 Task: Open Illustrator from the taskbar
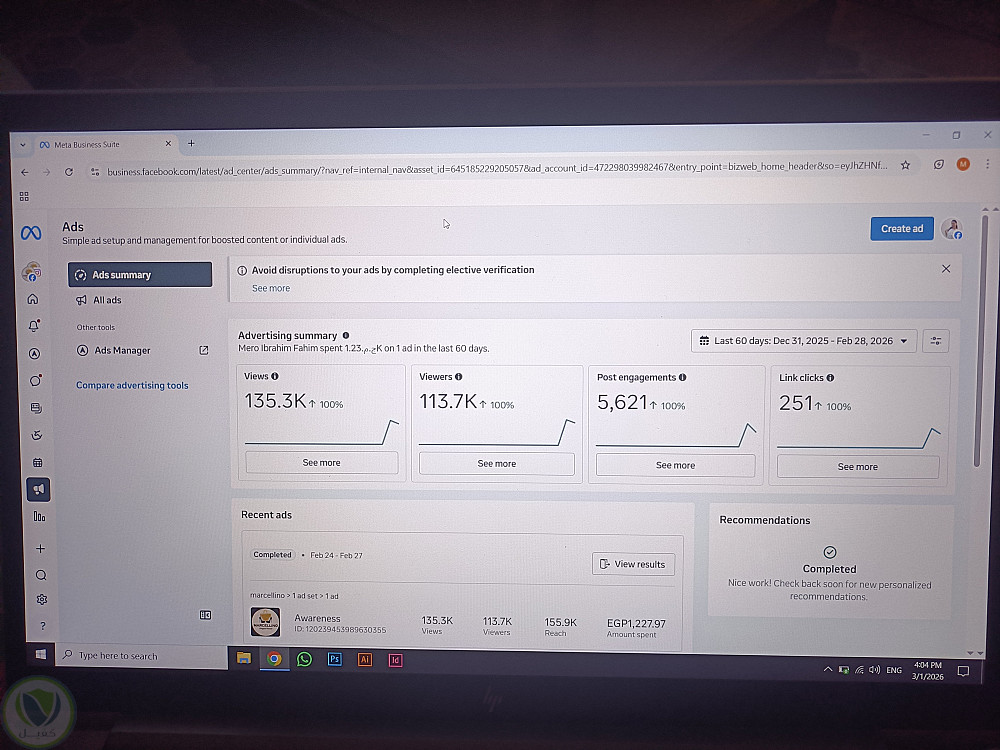coord(365,659)
